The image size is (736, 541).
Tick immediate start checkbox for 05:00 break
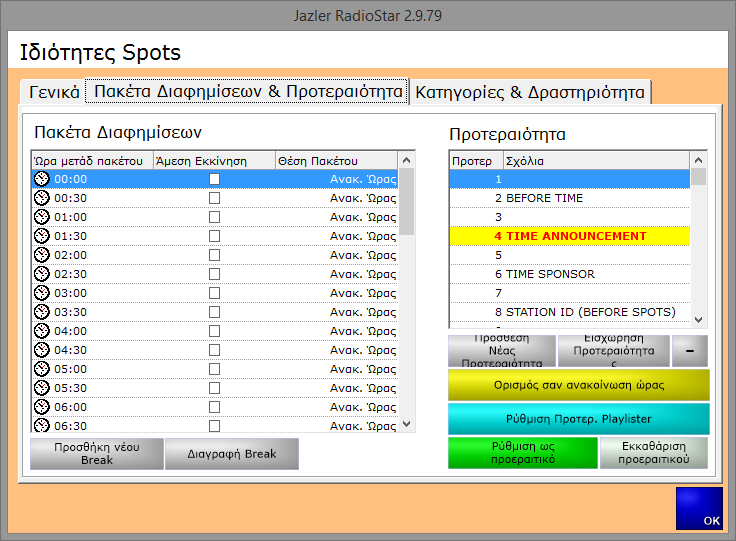215,369
